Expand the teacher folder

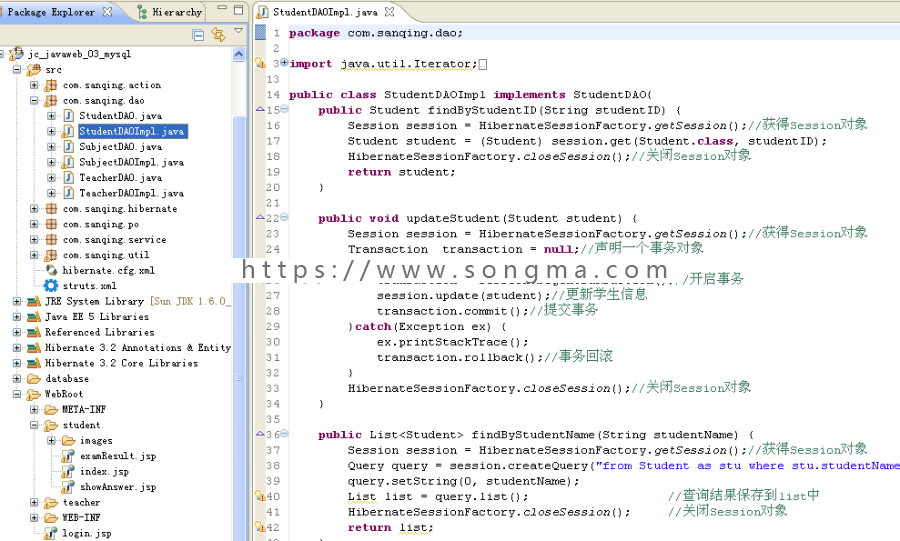[x=34, y=503]
